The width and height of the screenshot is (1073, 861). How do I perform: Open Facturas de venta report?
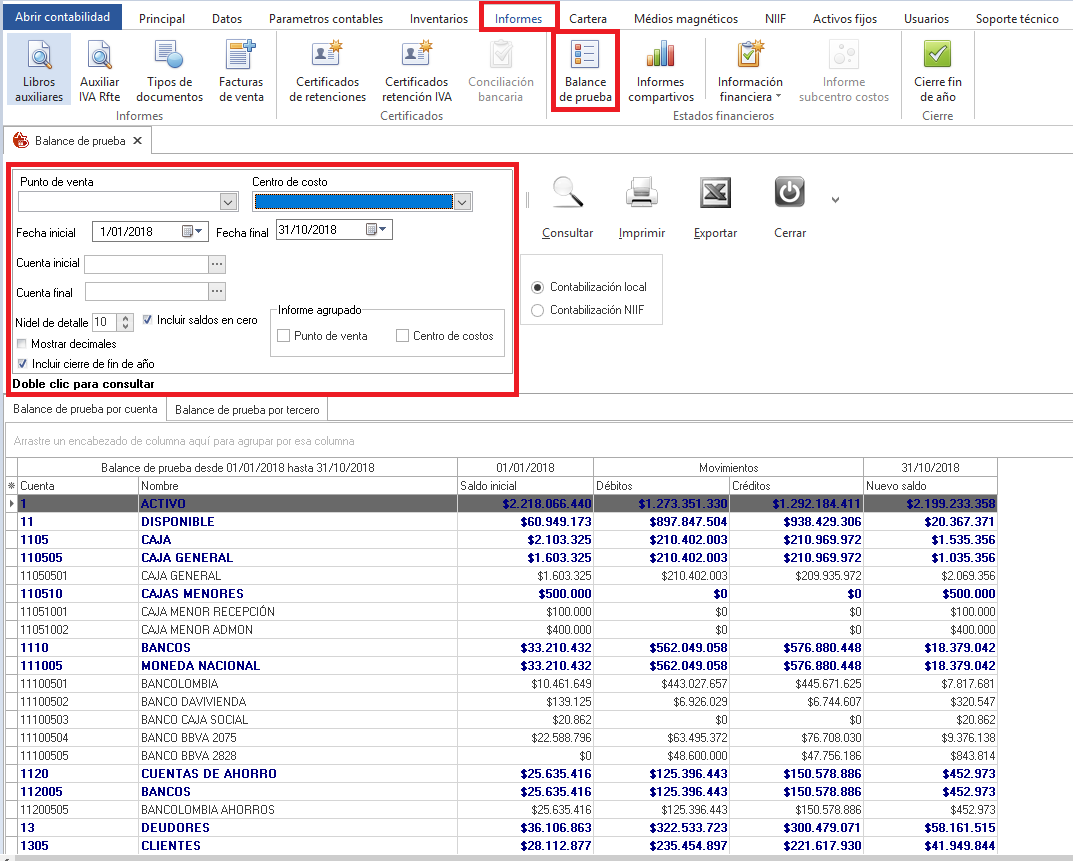(x=241, y=70)
